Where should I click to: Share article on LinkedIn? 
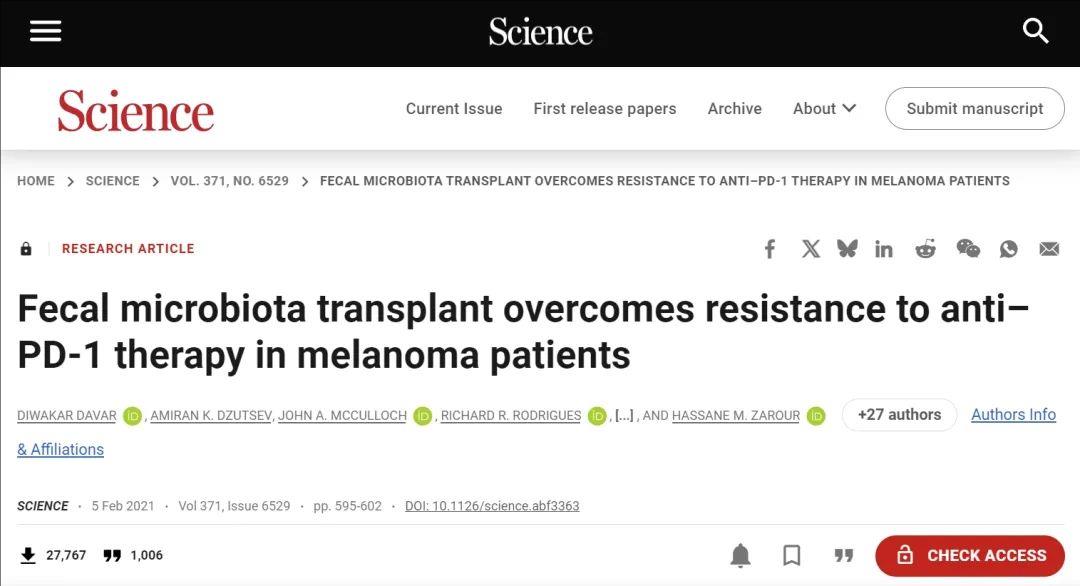[x=884, y=249]
